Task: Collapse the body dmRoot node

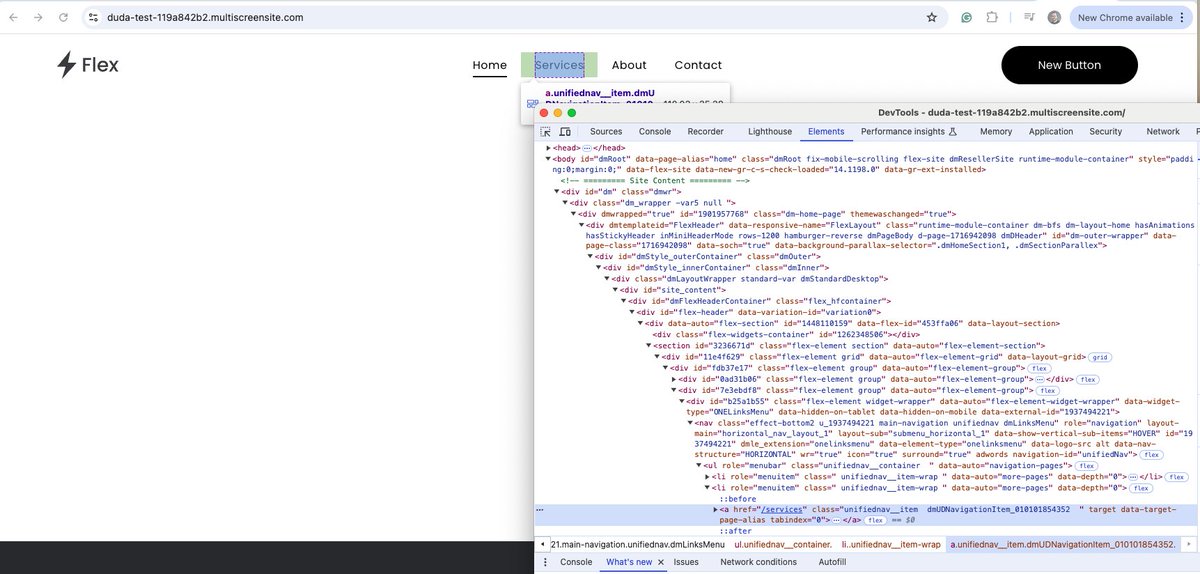Action: pos(548,158)
